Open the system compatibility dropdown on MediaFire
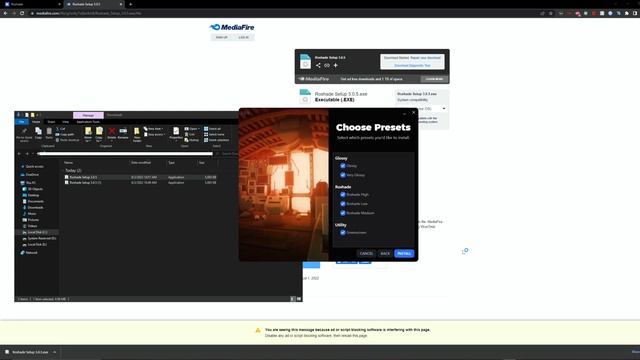The width and height of the screenshot is (640, 360). (444, 109)
